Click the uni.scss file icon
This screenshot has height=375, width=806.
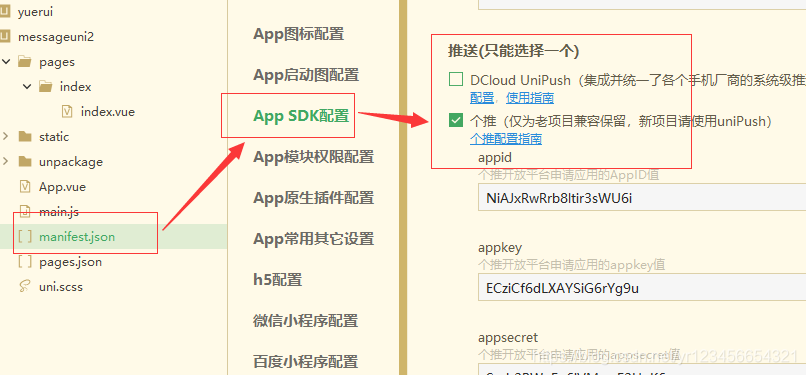[x=24, y=286]
